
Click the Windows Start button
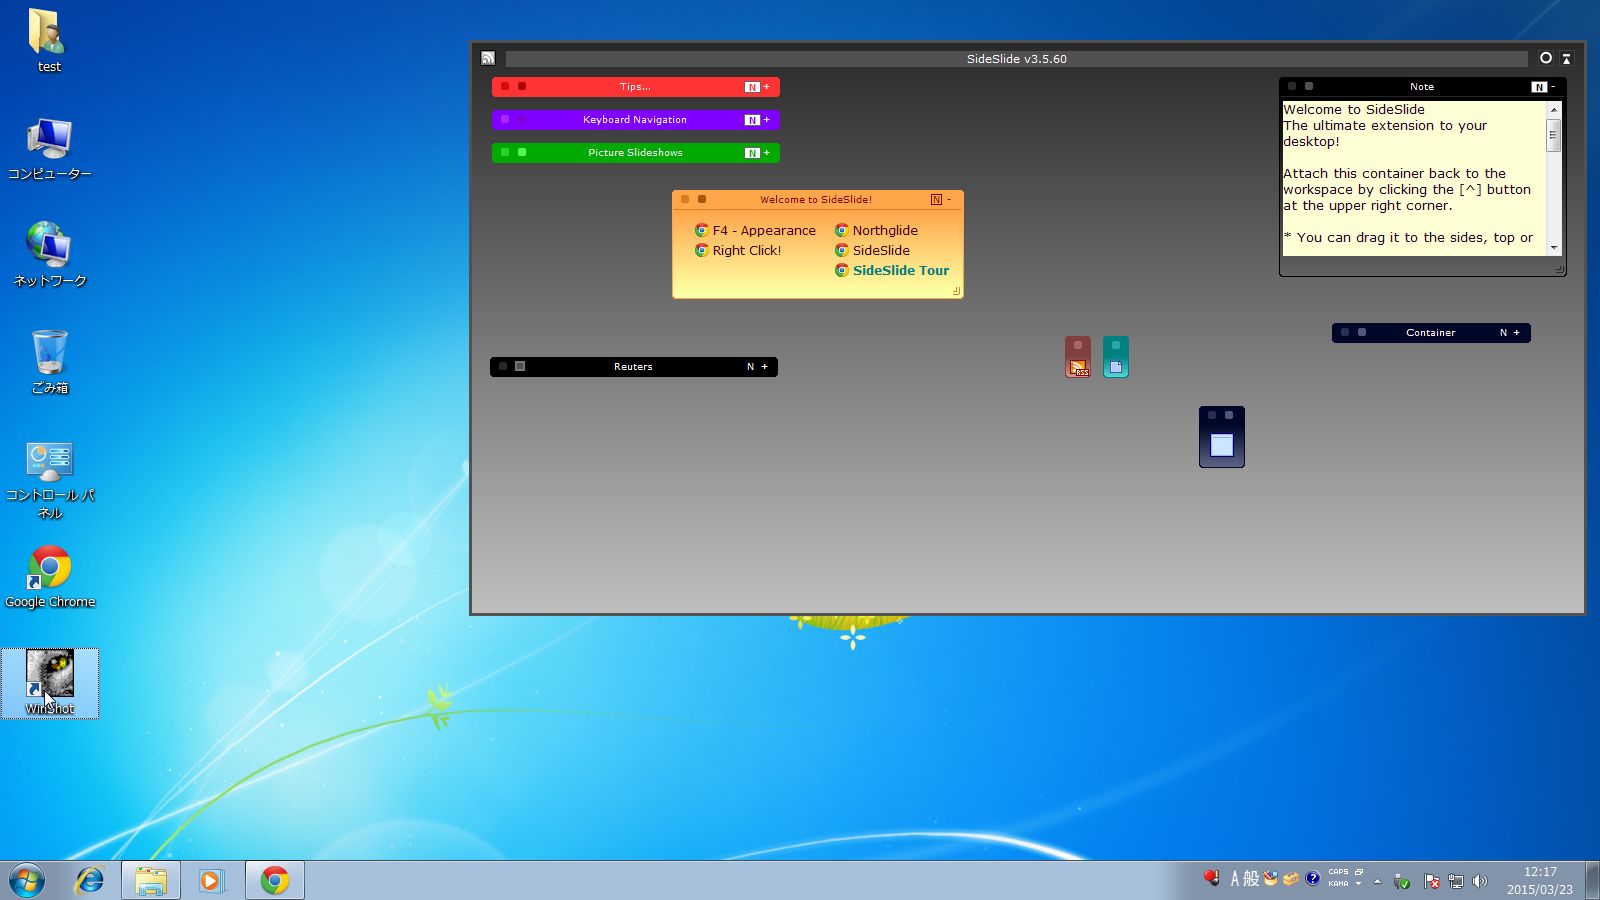click(27, 880)
